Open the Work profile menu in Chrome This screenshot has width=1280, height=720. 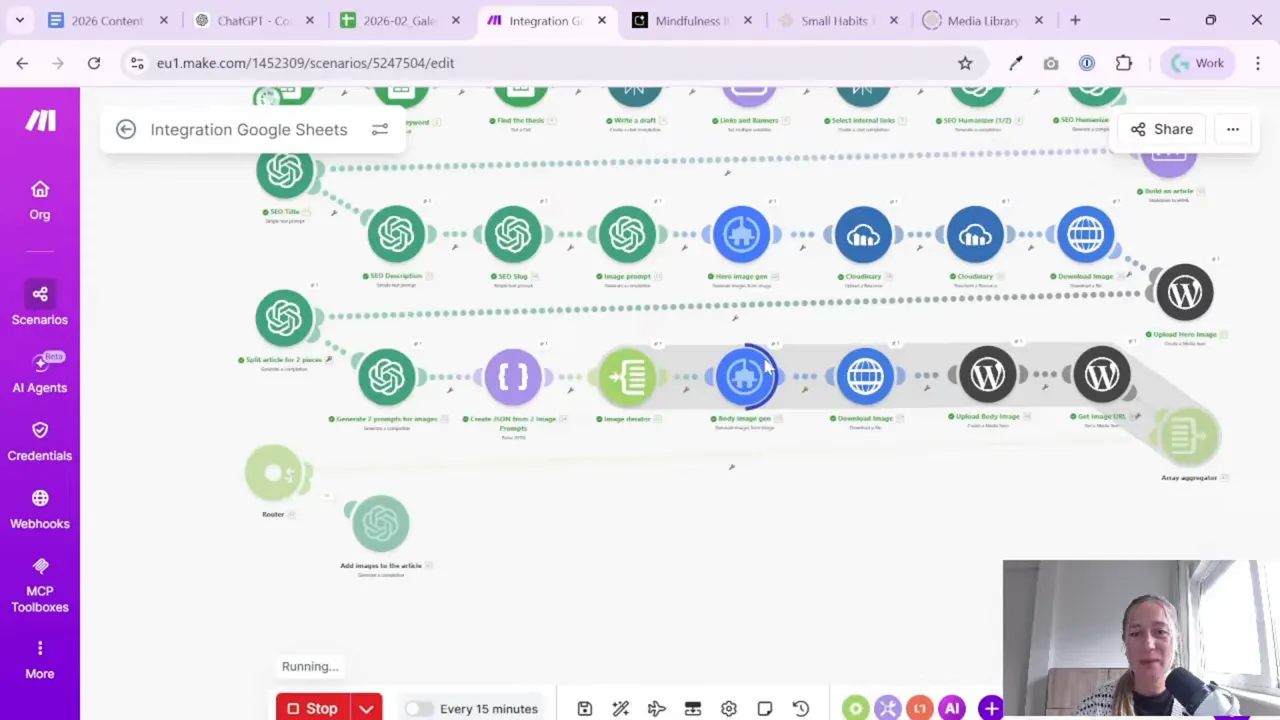click(x=1198, y=63)
